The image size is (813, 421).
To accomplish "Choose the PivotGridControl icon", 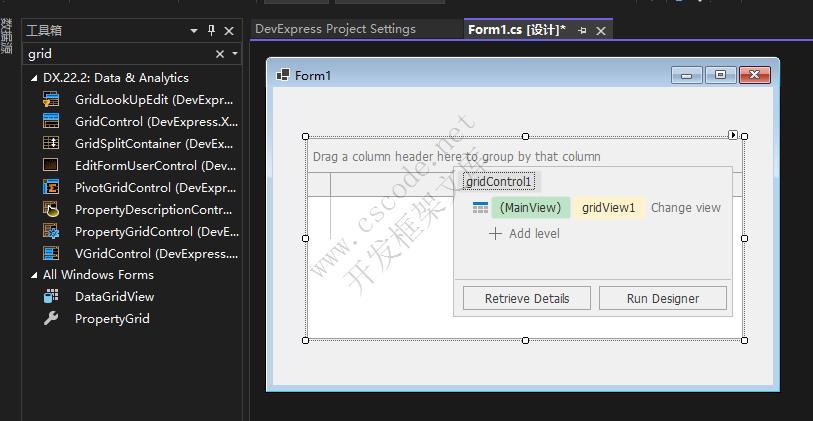I will click(x=51, y=187).
